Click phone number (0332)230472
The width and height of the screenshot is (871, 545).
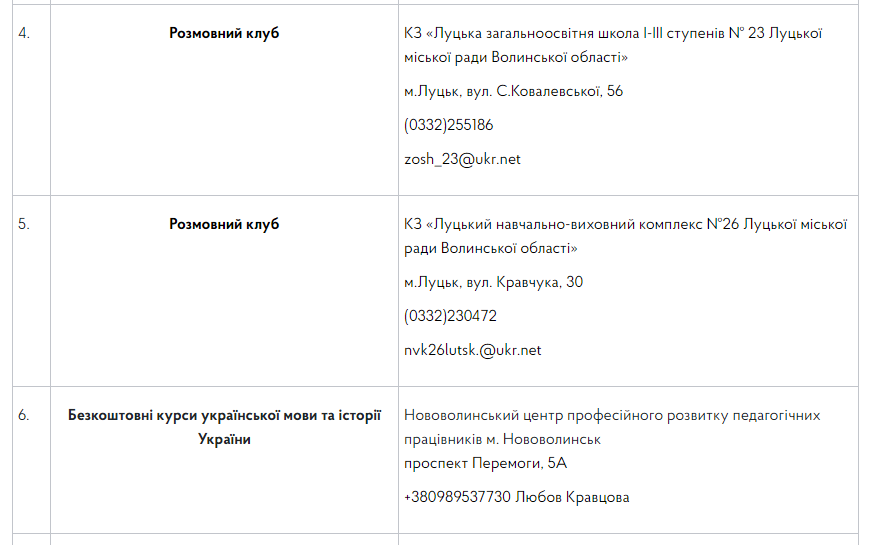[450, 316]
